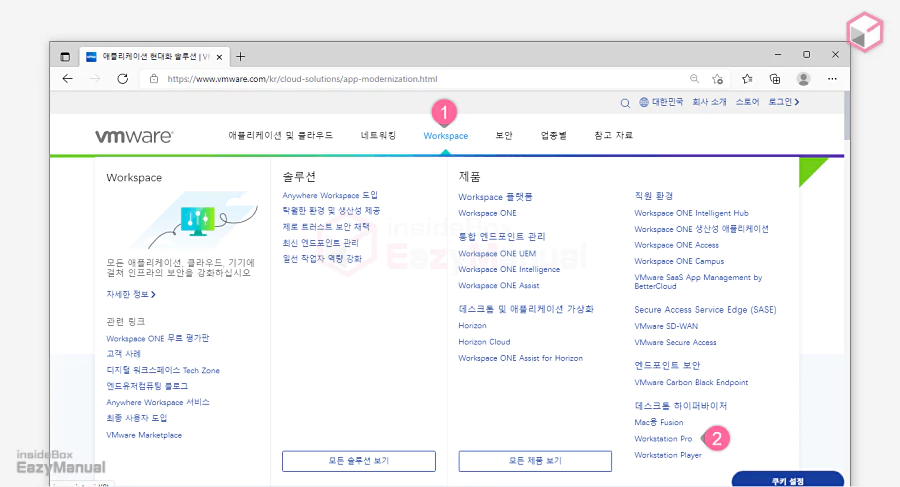Open VMware SaaS App Management by BetterCloud
This screenshot has height=487, width=900.
point(698,281)
